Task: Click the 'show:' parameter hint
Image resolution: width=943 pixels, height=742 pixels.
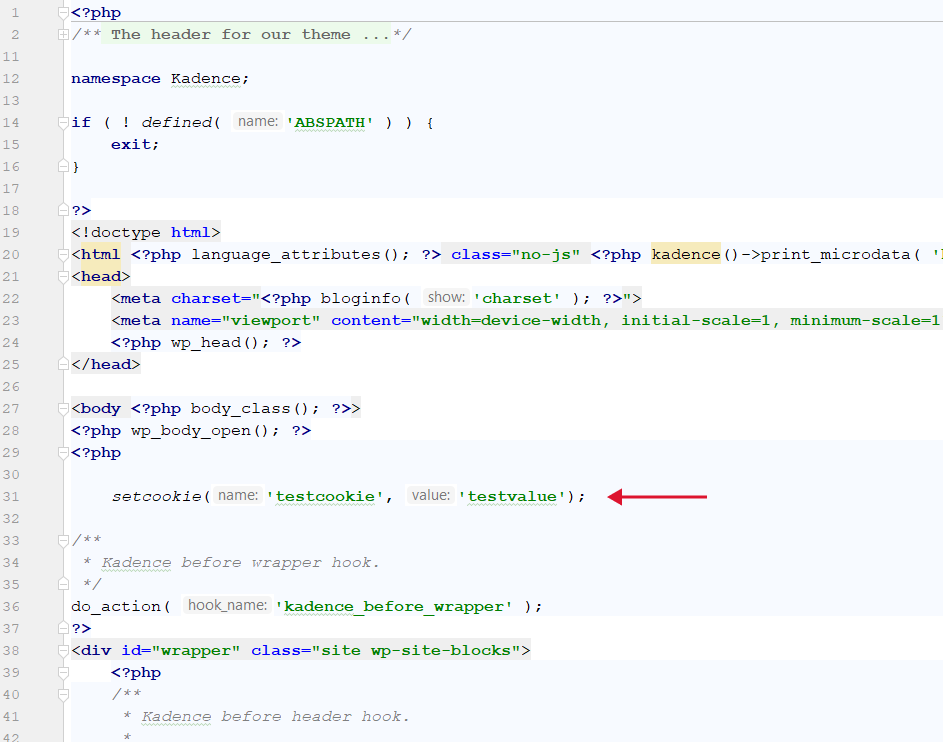Action: click(x=446, y=298)
